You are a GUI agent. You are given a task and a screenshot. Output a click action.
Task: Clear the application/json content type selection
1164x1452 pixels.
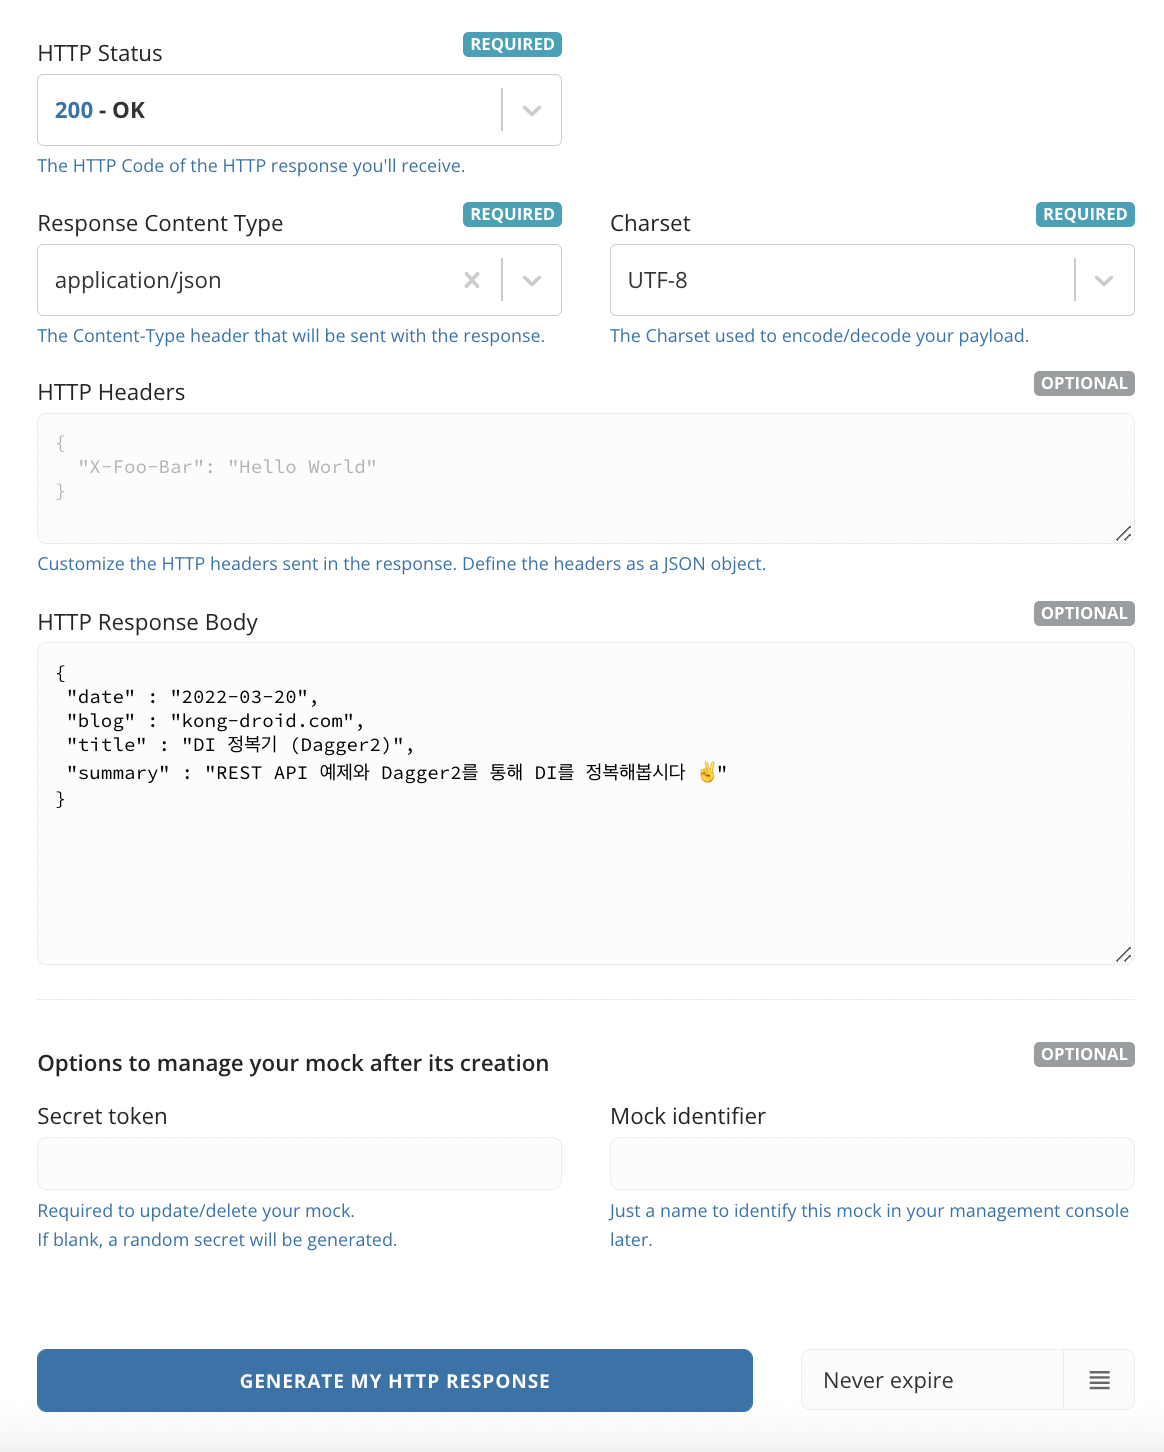click(x=472, y=280)
